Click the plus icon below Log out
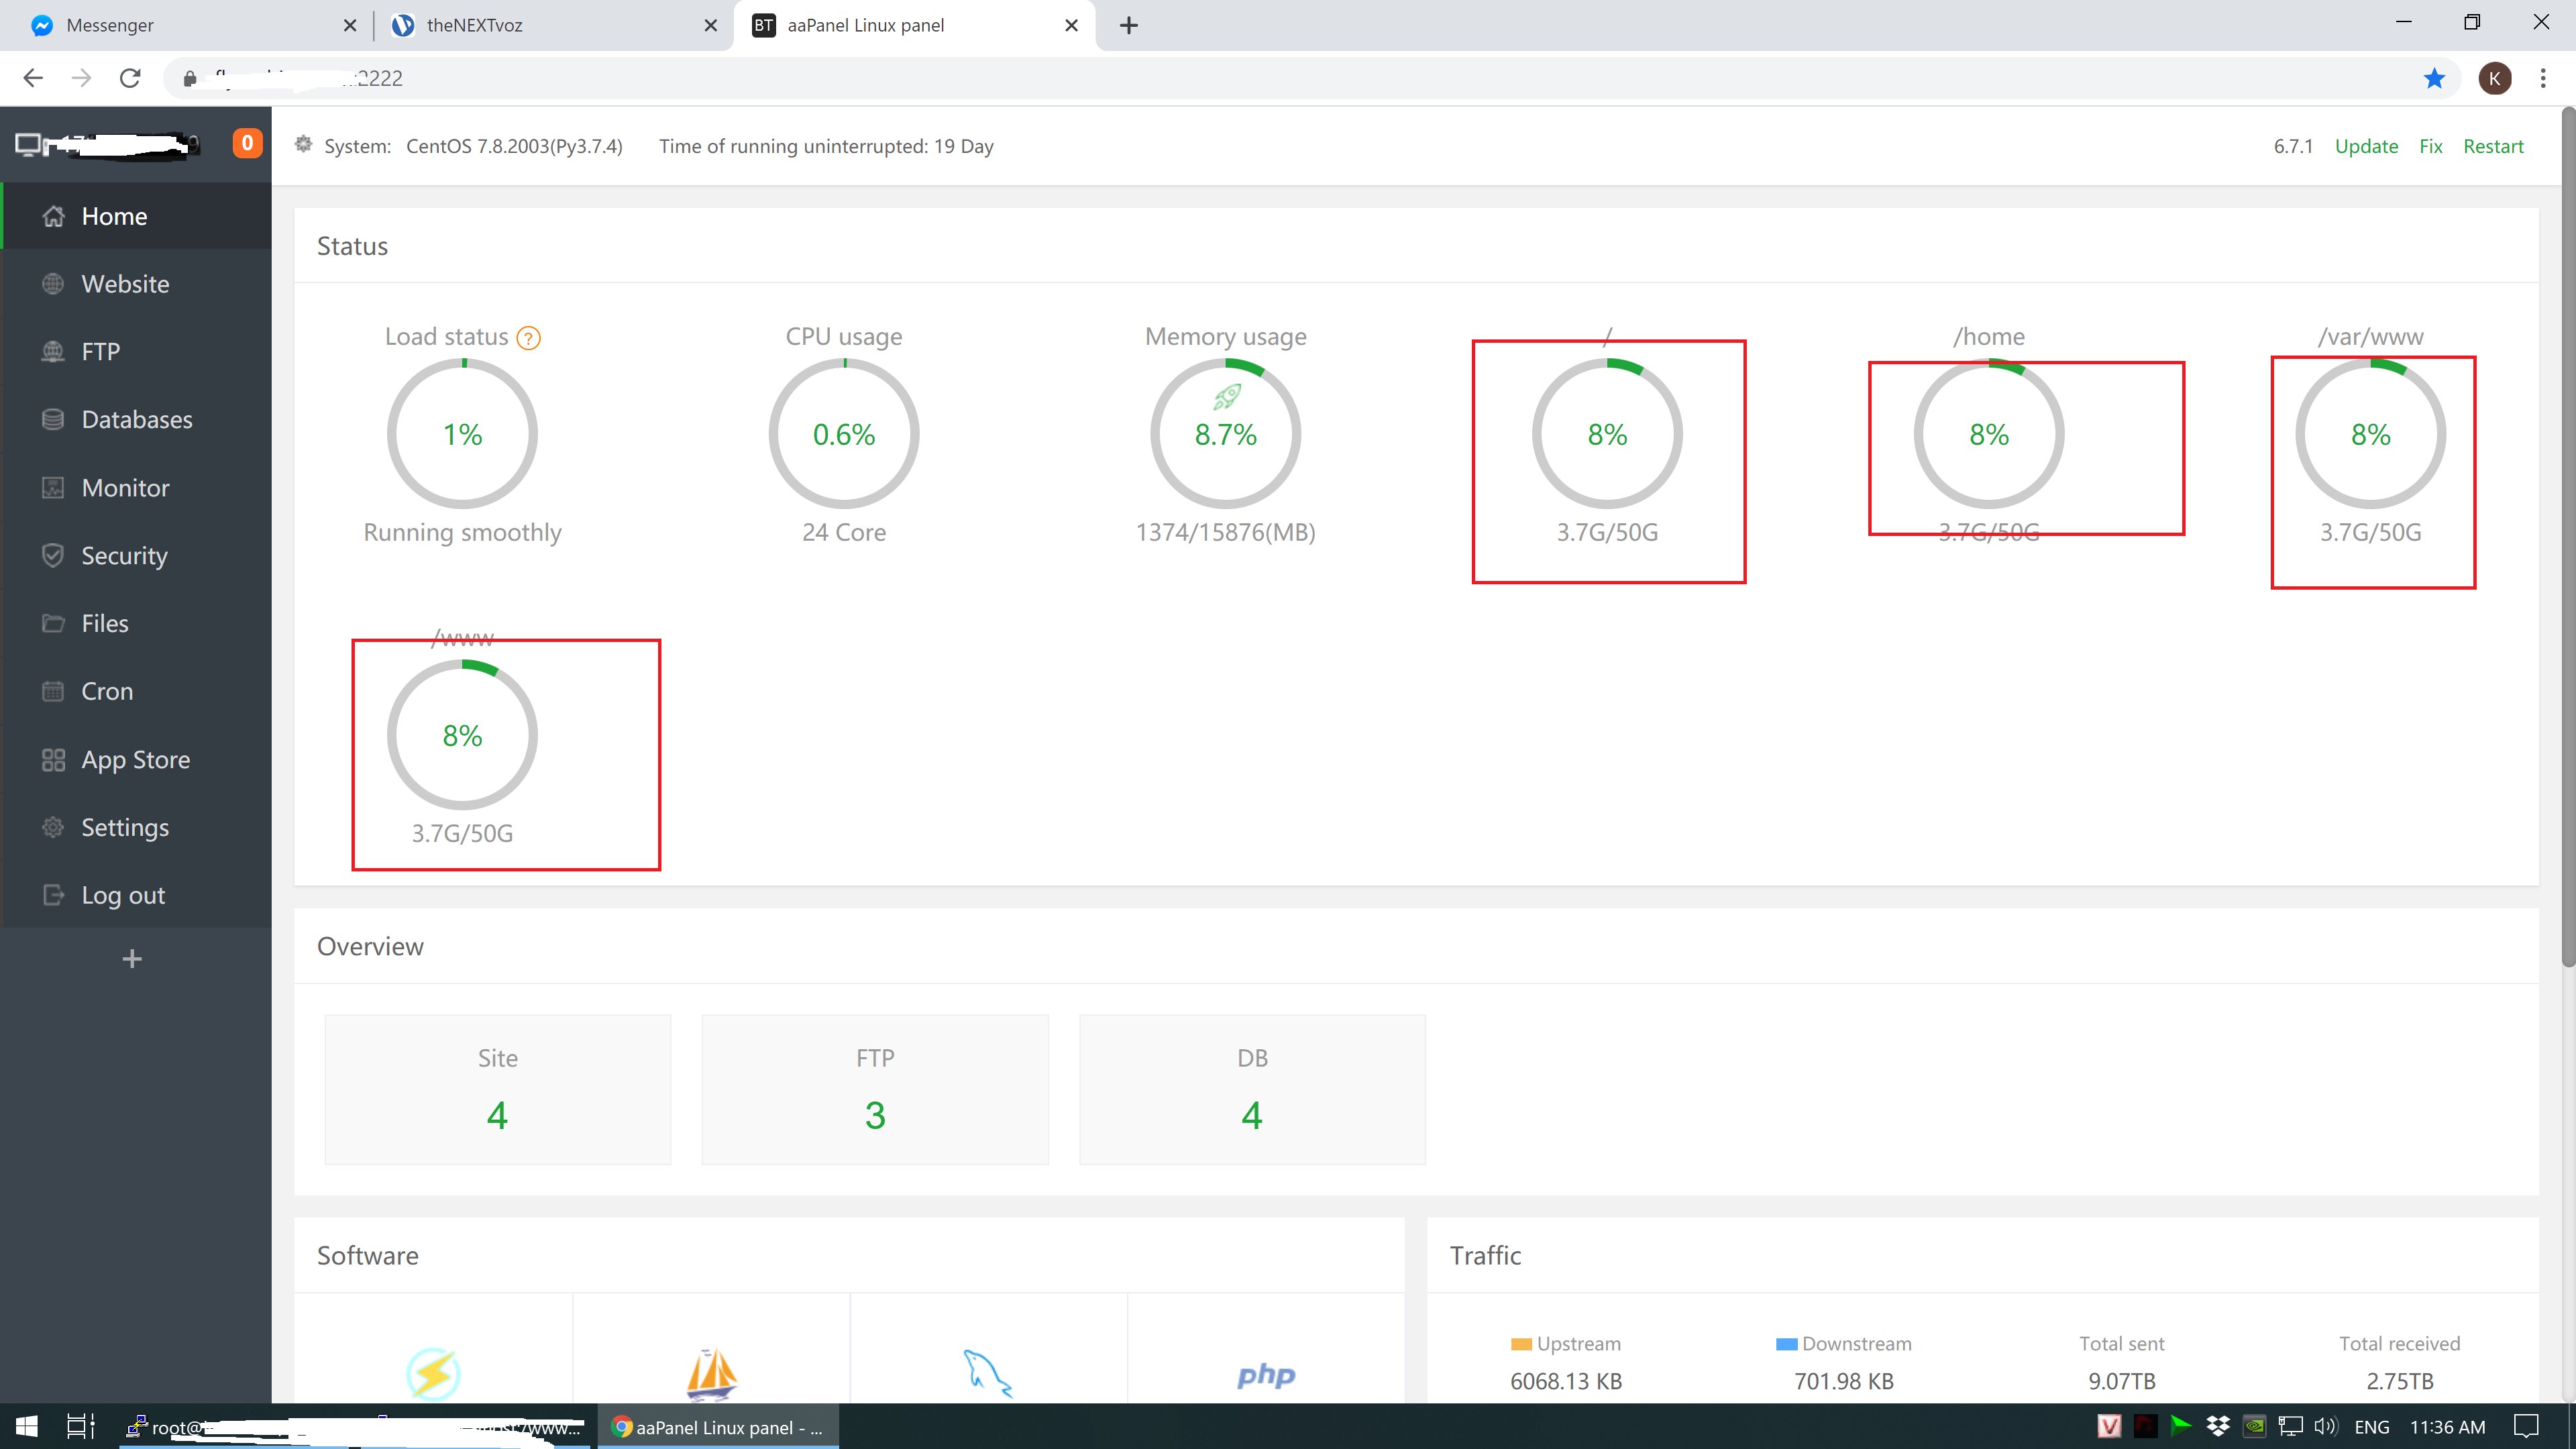The image size is (2576, 1449). (132, 959)
